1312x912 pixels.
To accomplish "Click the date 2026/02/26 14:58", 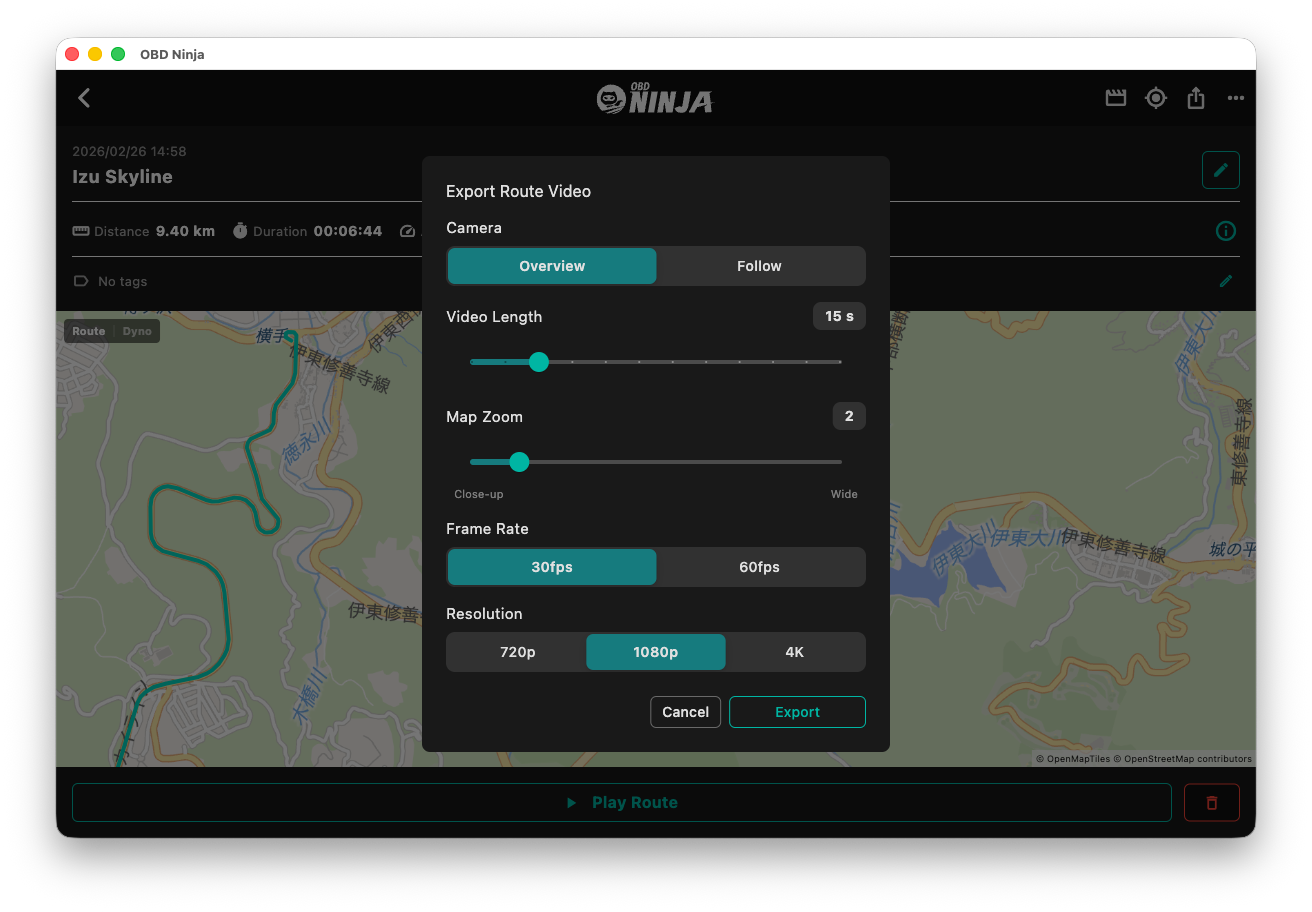I will [x=129, y=152].
